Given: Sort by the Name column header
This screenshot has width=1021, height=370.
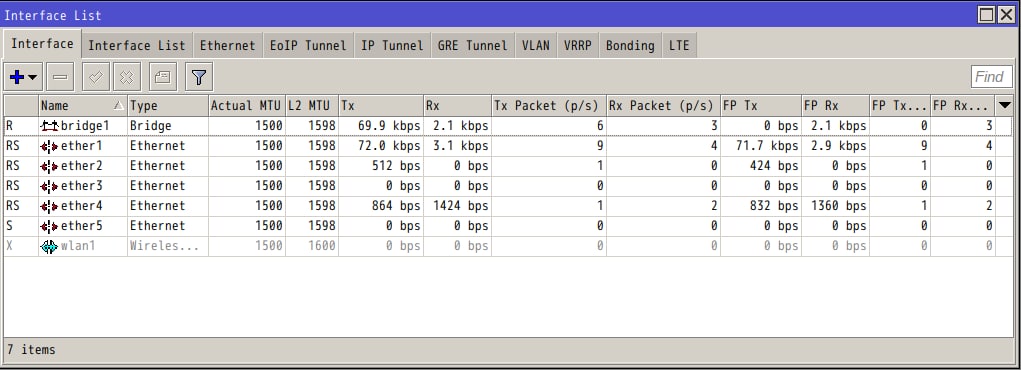Looking at the screenshot, I should tap(83, 106).
